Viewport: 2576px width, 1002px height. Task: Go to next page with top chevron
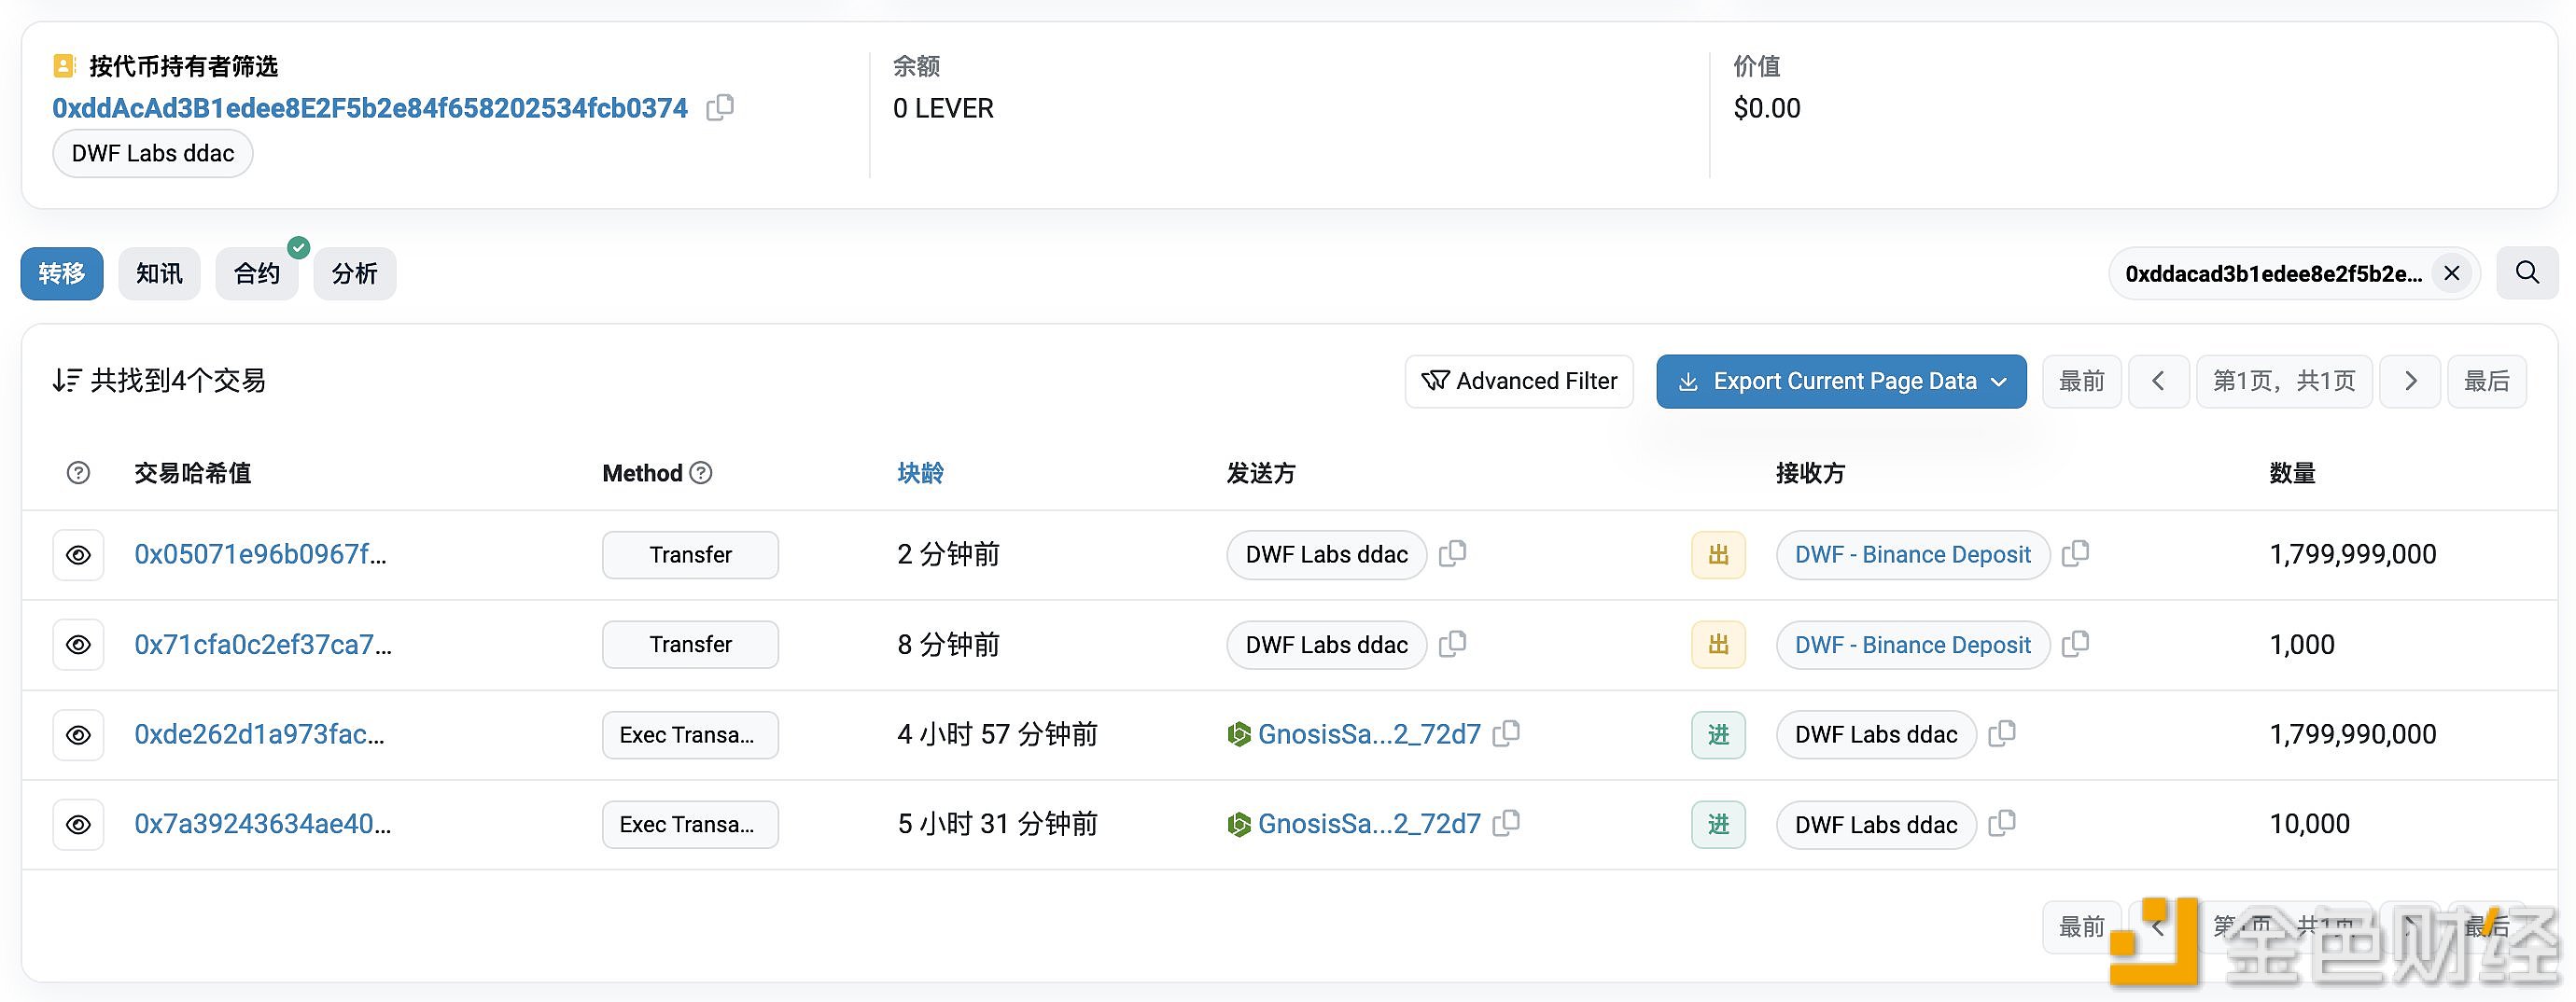click(2410, 381)
